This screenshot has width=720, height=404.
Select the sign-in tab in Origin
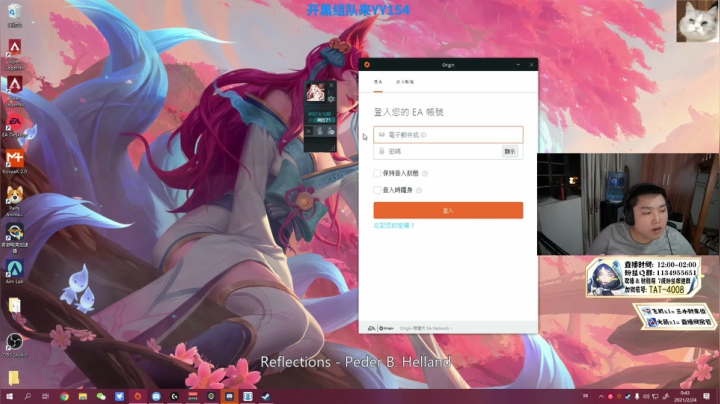coord(378,82)
